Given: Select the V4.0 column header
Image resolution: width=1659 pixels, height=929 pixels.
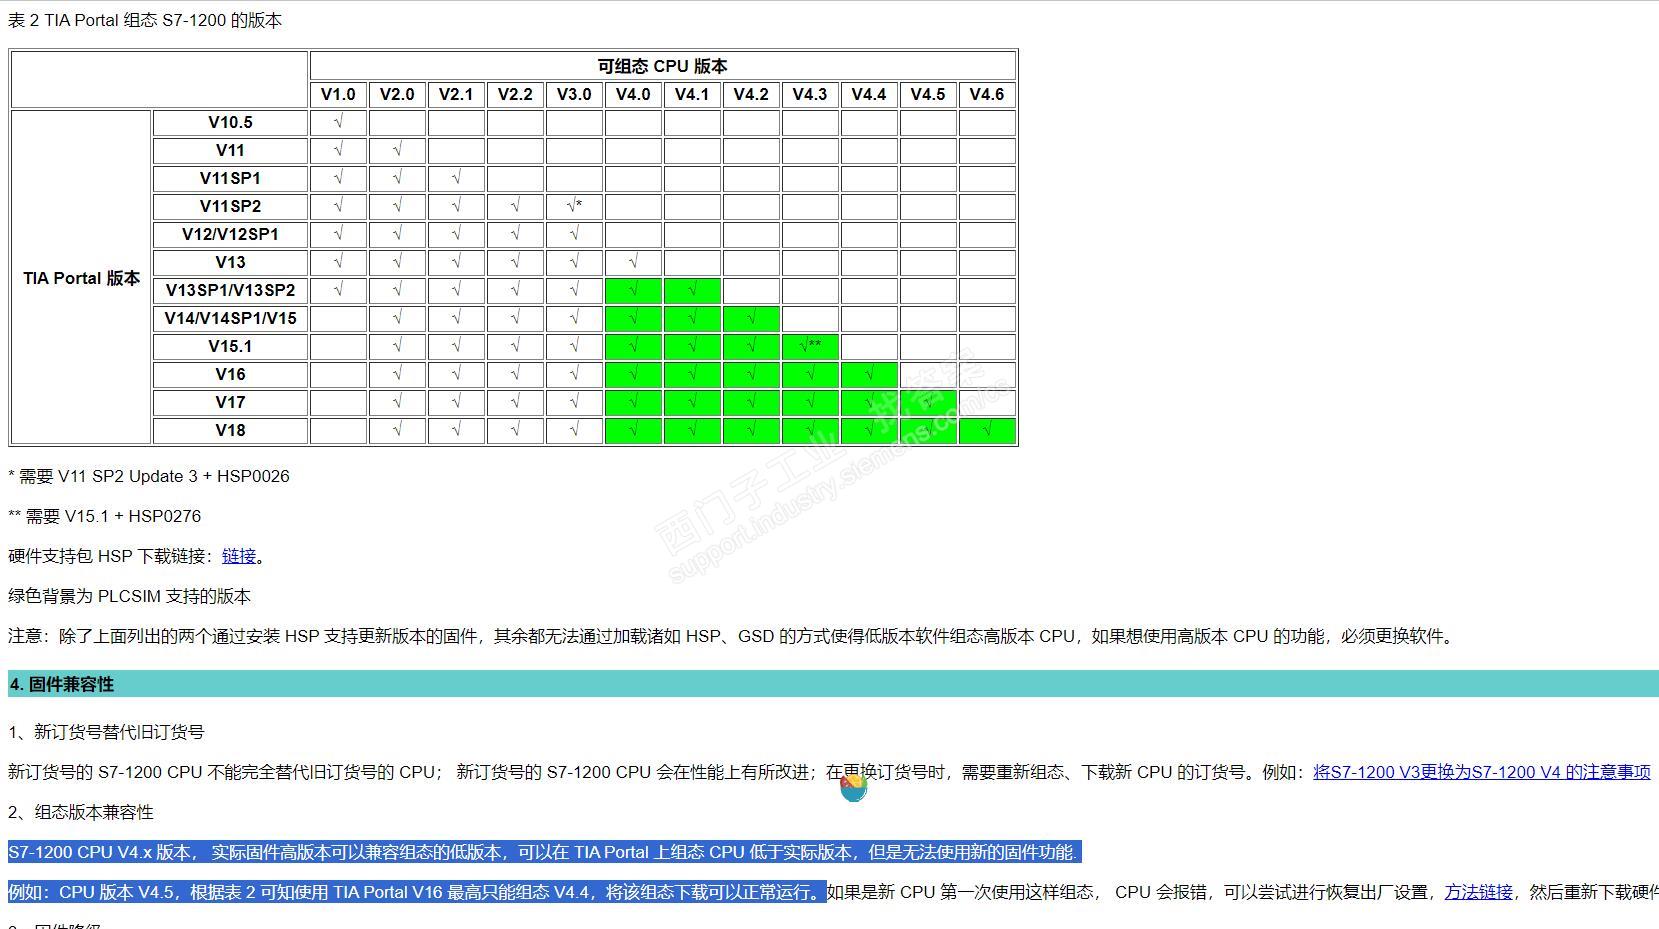Looking at the screenshot, I should pos(633,94).
